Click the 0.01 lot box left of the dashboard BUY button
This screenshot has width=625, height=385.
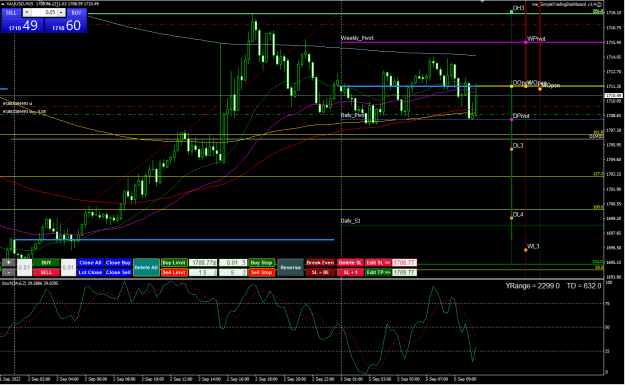click(x=24, y=267)
